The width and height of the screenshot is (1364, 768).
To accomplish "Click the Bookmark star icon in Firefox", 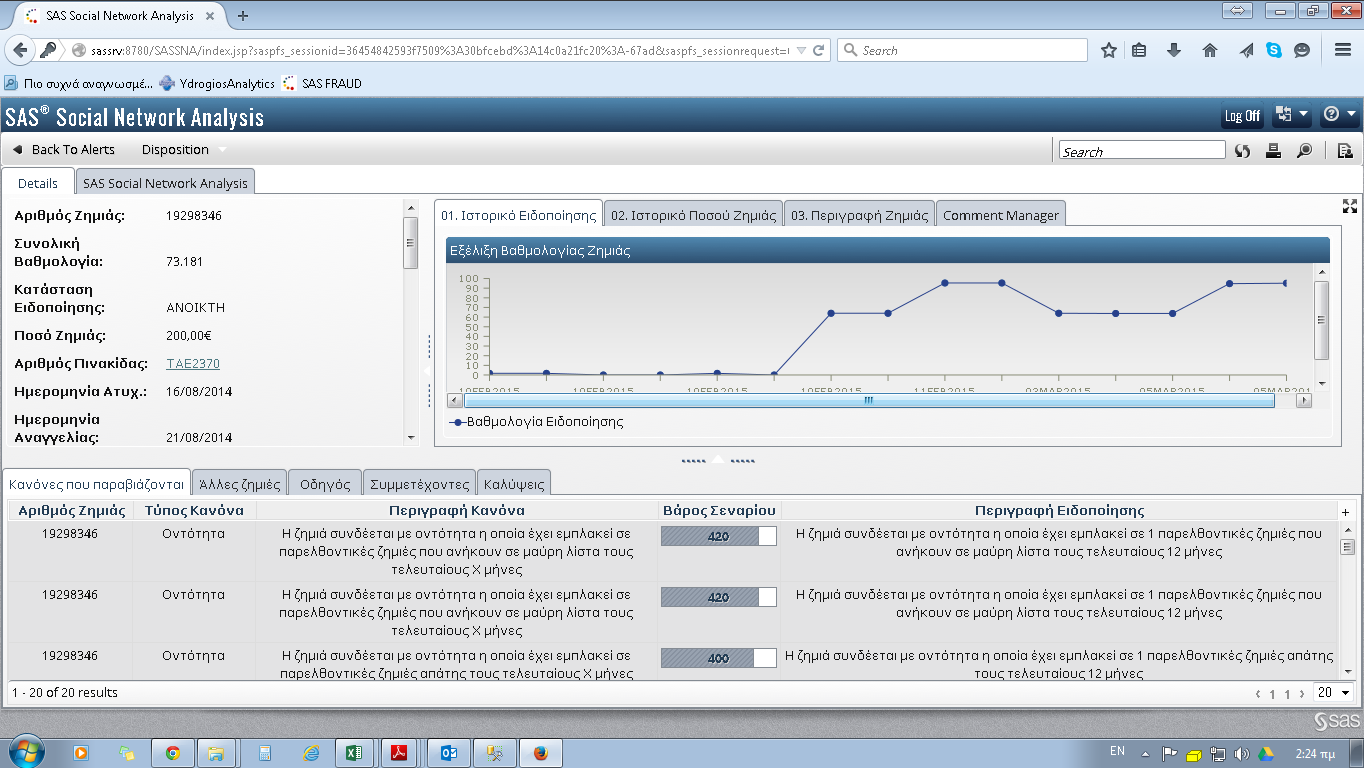I will (1108, 50).
